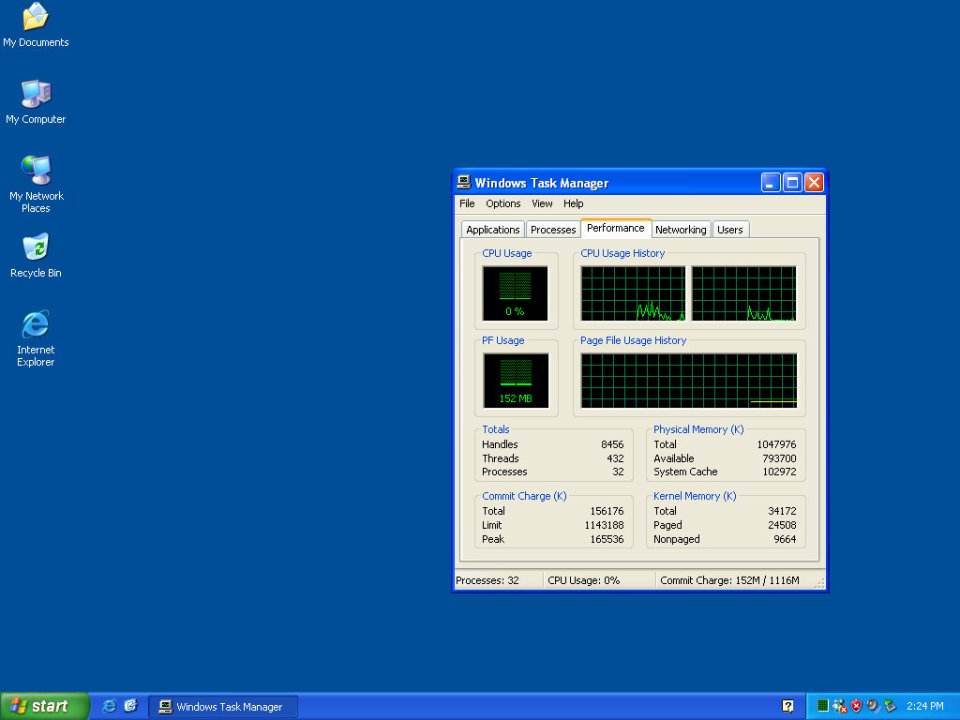
Task: Click the My Network Places icon
Action: [35, 172]
